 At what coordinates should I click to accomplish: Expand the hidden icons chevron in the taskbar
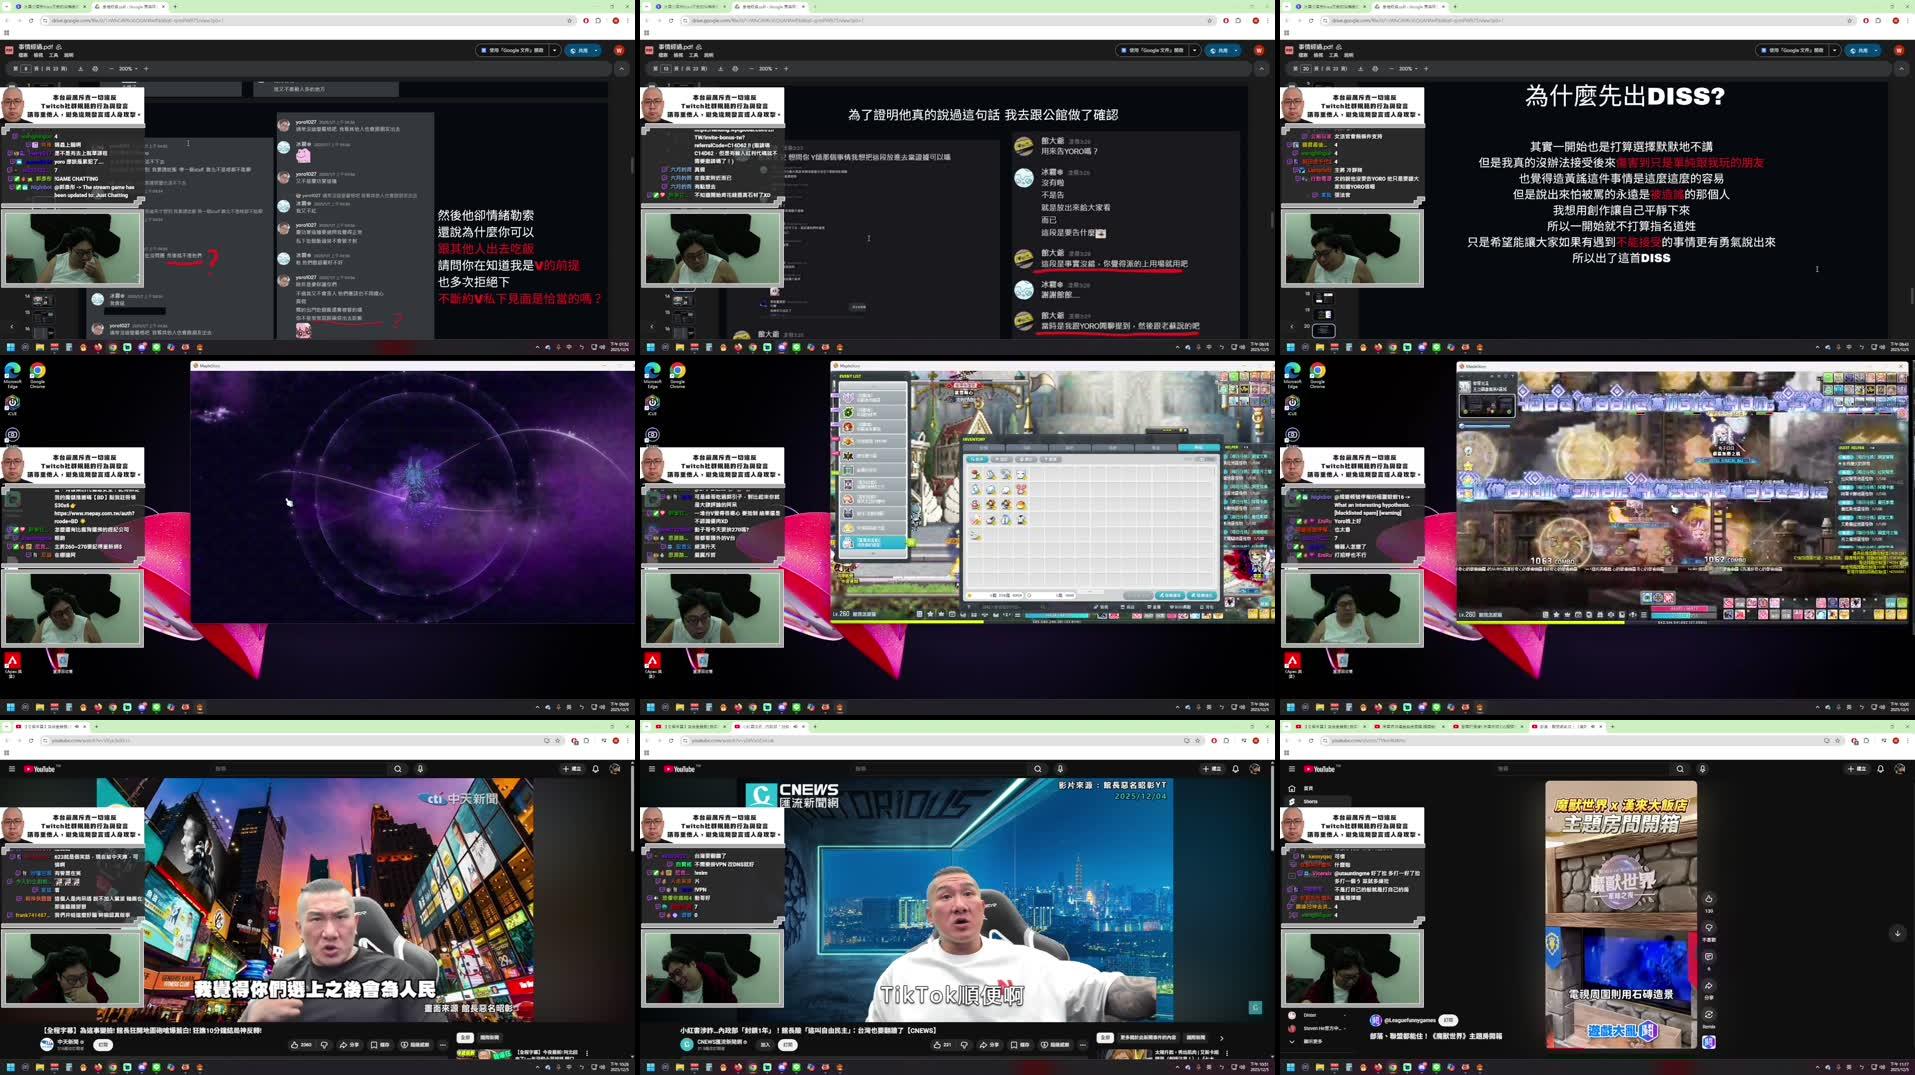[538, 1067]
